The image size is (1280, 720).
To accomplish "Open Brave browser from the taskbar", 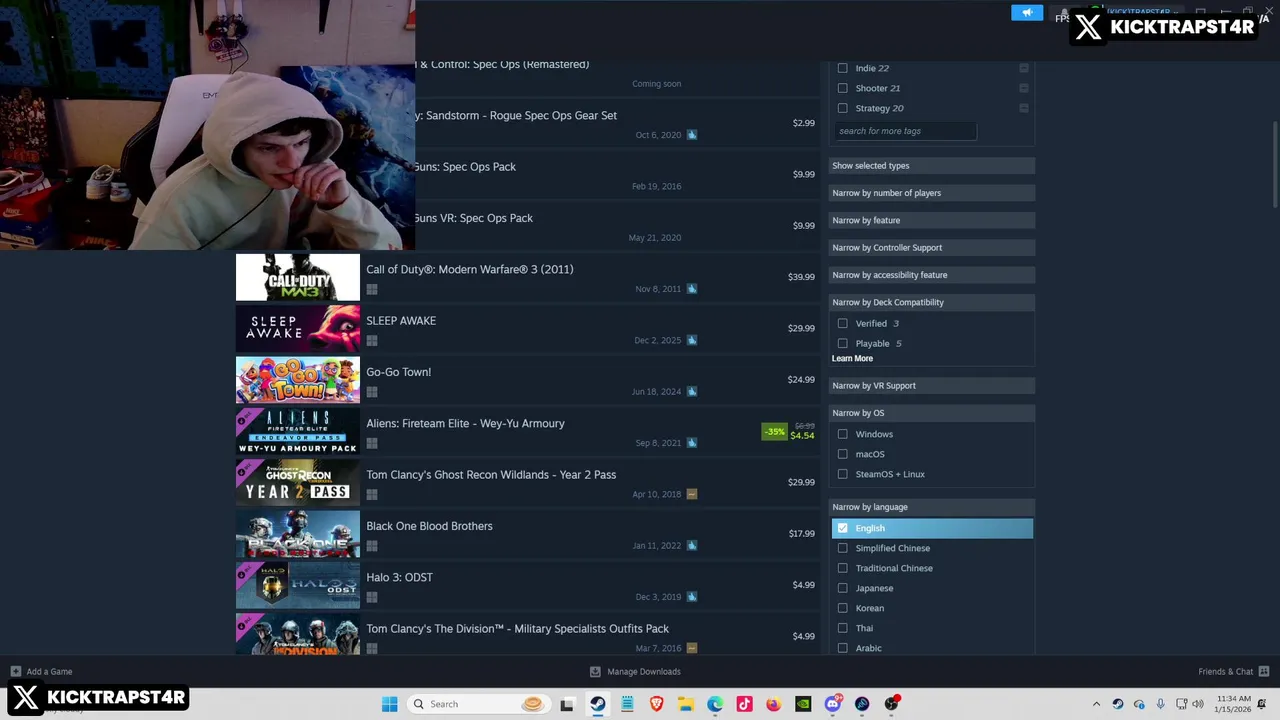I will click(657, 704).
